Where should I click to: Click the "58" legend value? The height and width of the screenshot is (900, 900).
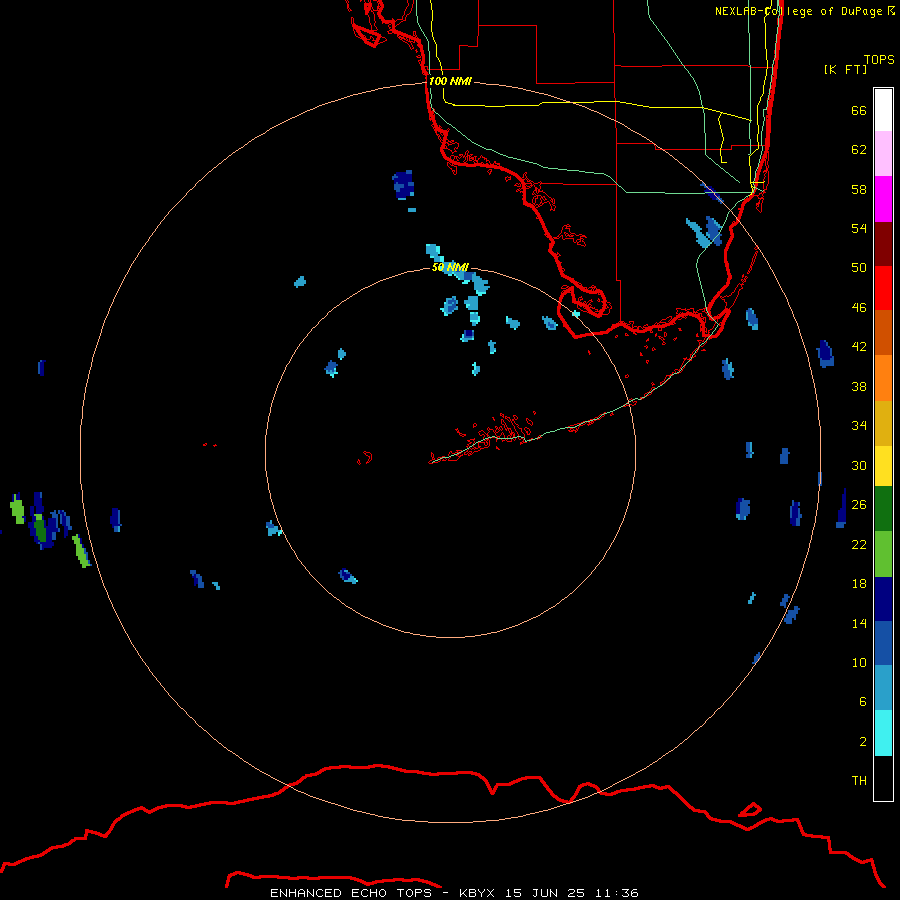(859, 189)
